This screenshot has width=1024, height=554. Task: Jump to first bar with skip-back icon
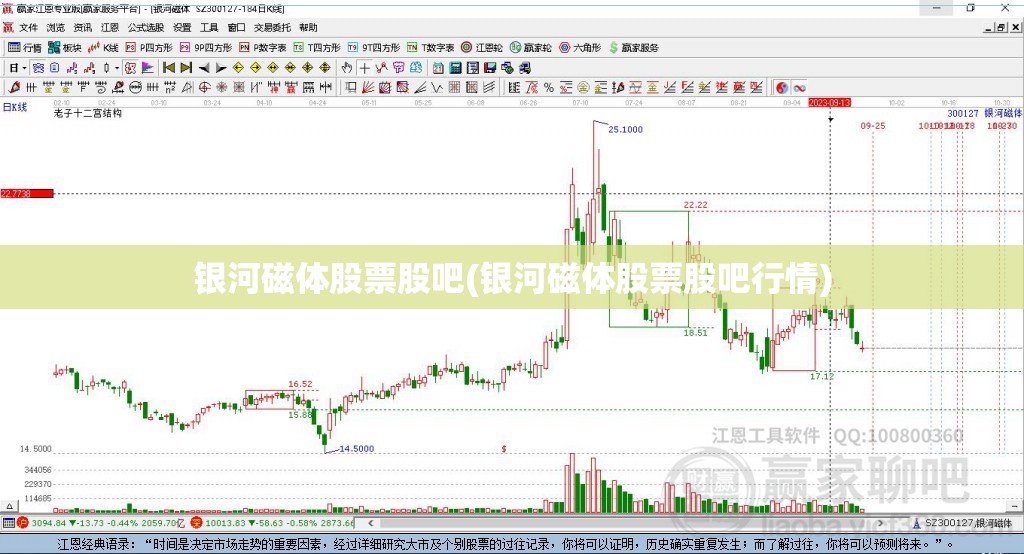coord(168,68)
